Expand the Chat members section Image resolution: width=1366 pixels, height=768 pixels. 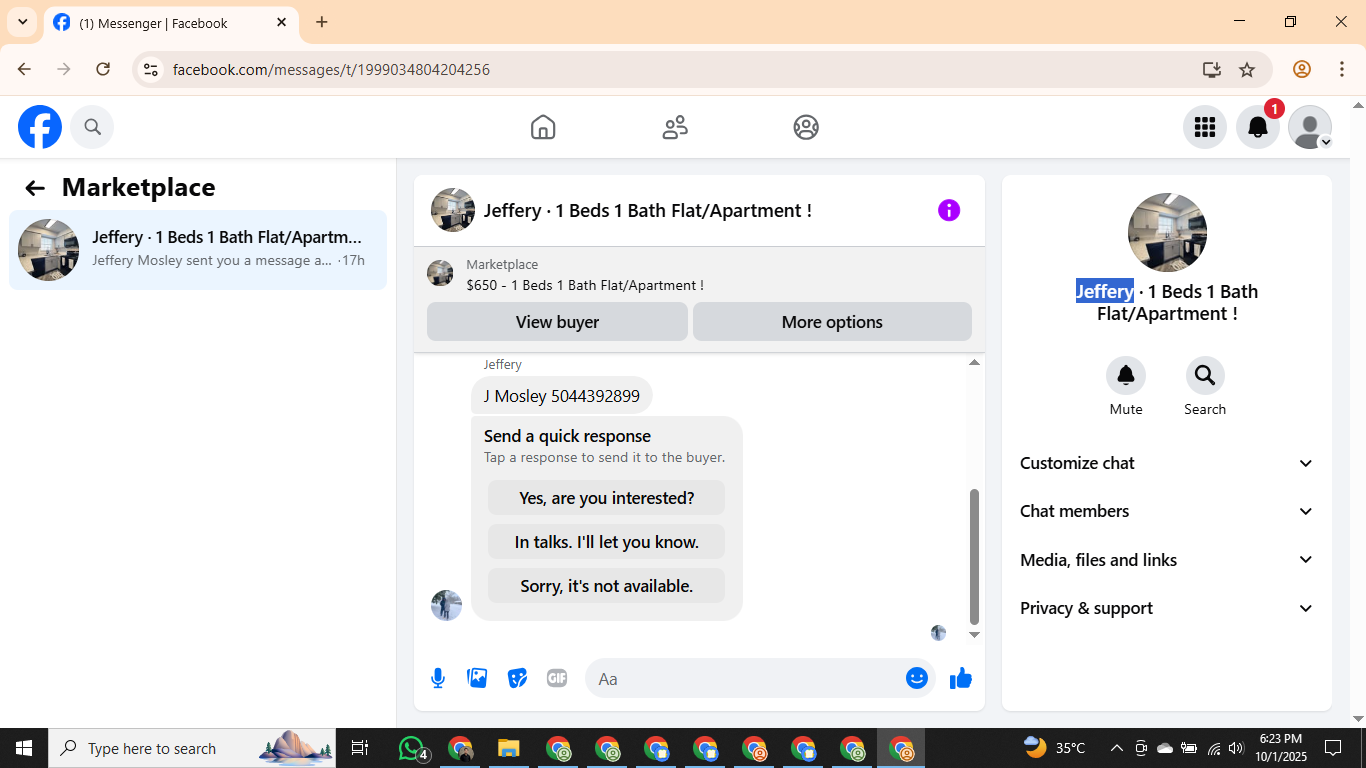(x=1167, y=511)
